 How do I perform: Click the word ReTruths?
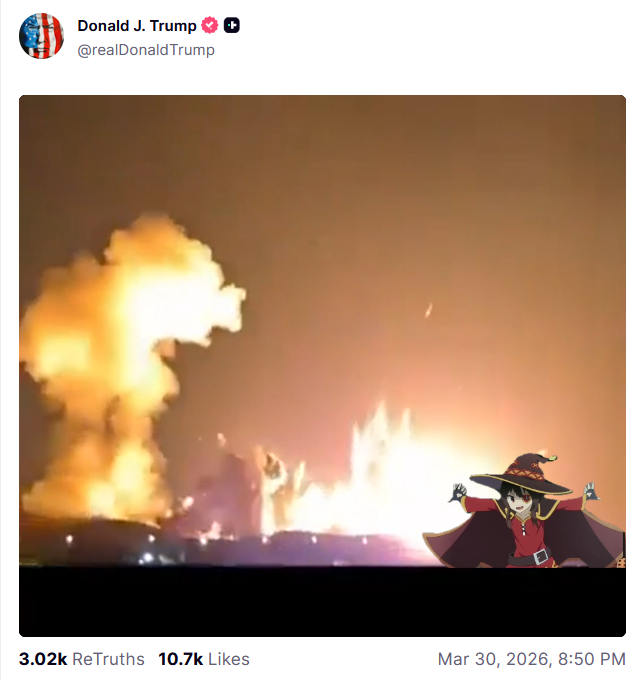click(x=108, y=659)
